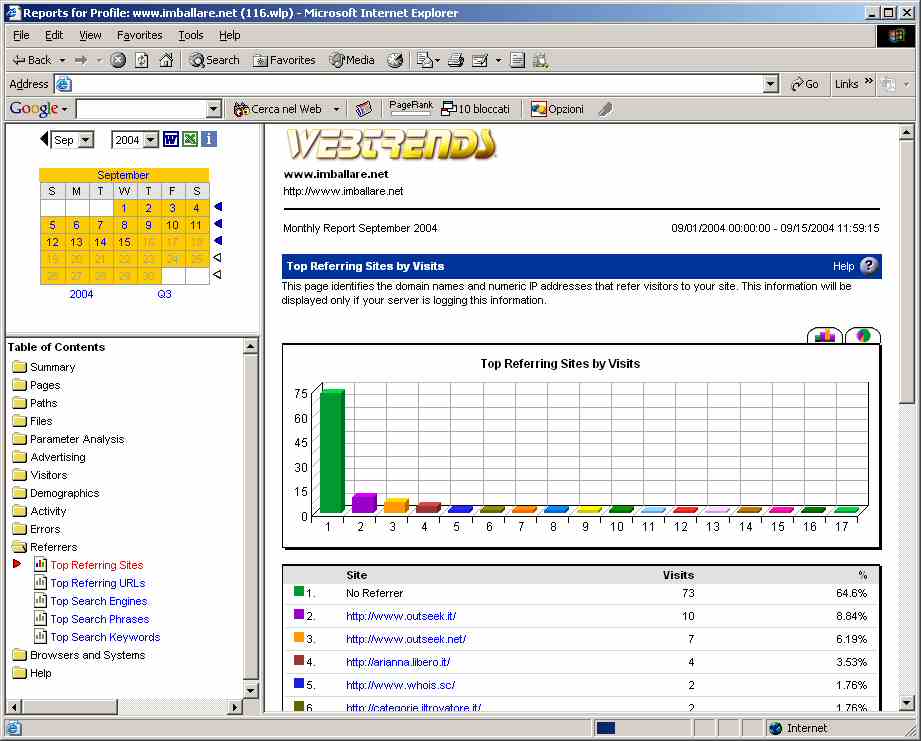This screenshot has height=741, width=921.
Task: Click the Table of Contents scroll-down arrow
Action: [x=251, y=690]
